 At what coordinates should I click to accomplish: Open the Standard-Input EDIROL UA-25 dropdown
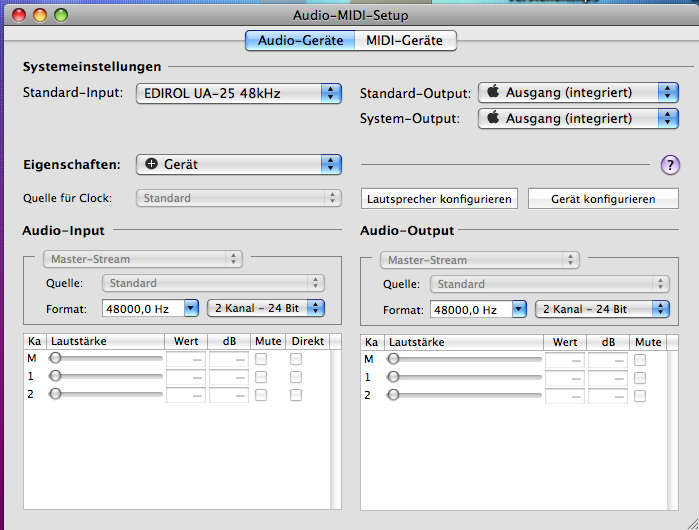pyautogui.click(x=238, y=93)
